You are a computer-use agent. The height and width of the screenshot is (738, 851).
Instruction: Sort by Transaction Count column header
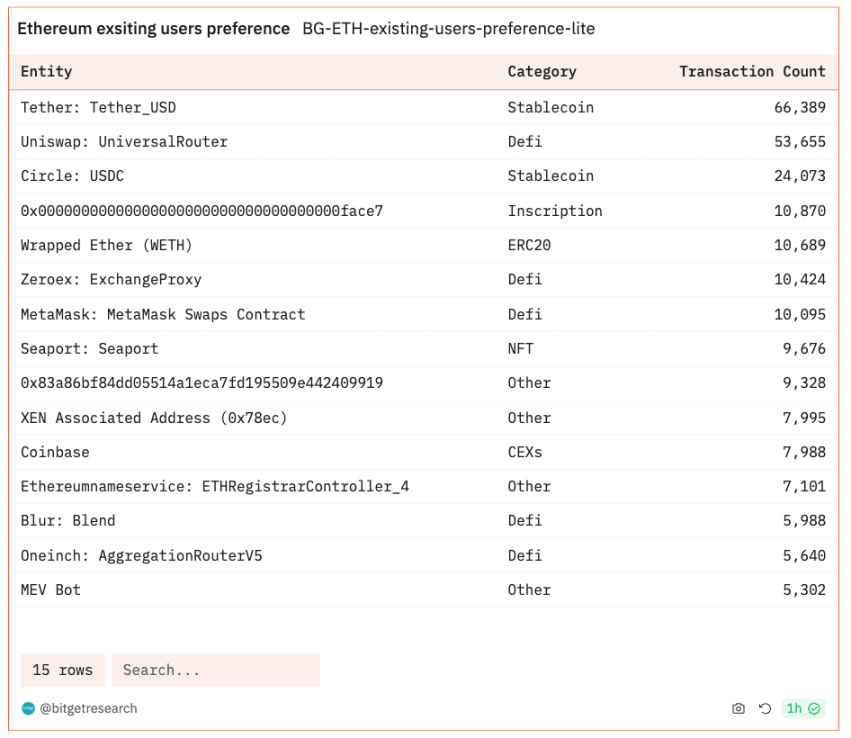point(752,72)
